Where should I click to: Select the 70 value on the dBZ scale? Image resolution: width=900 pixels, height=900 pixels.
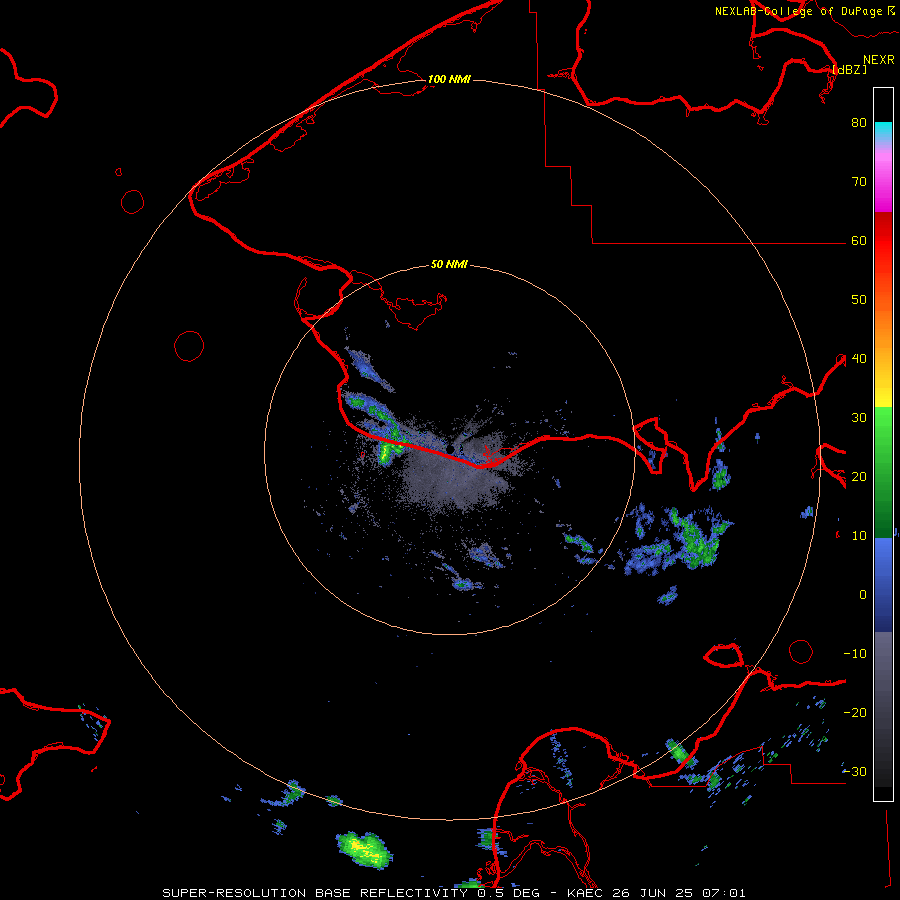(x=859, y=182)
